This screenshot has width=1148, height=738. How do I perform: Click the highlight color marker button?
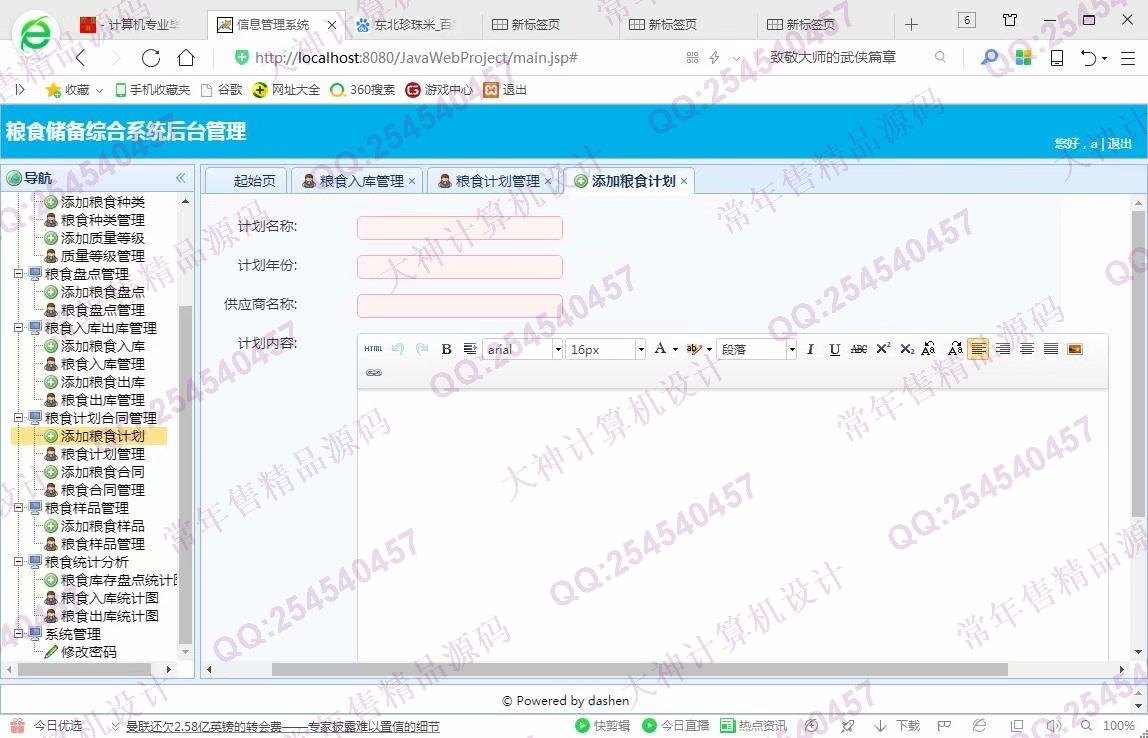693,349
